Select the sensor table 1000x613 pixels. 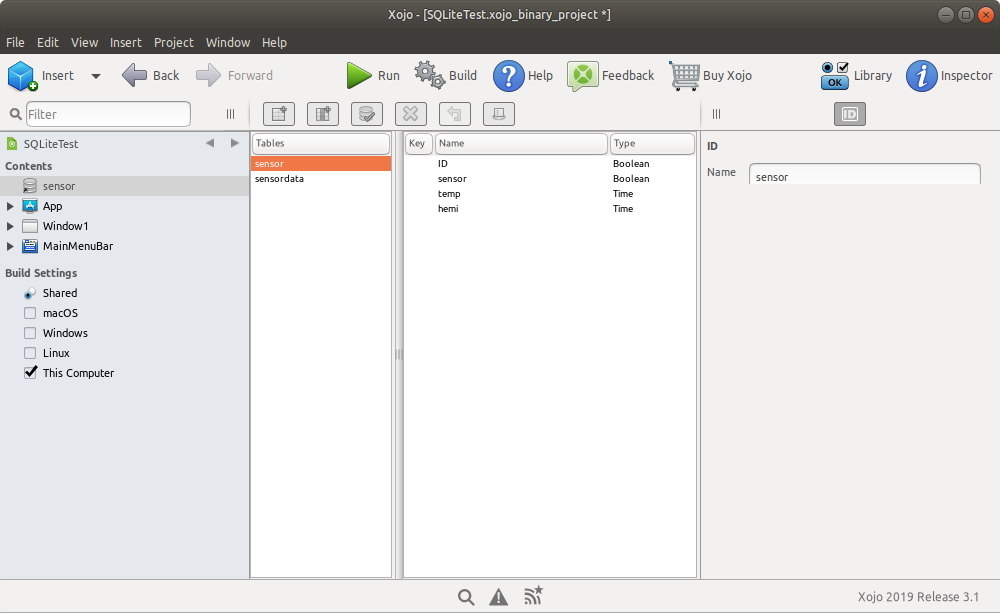(x=321, y=164)
